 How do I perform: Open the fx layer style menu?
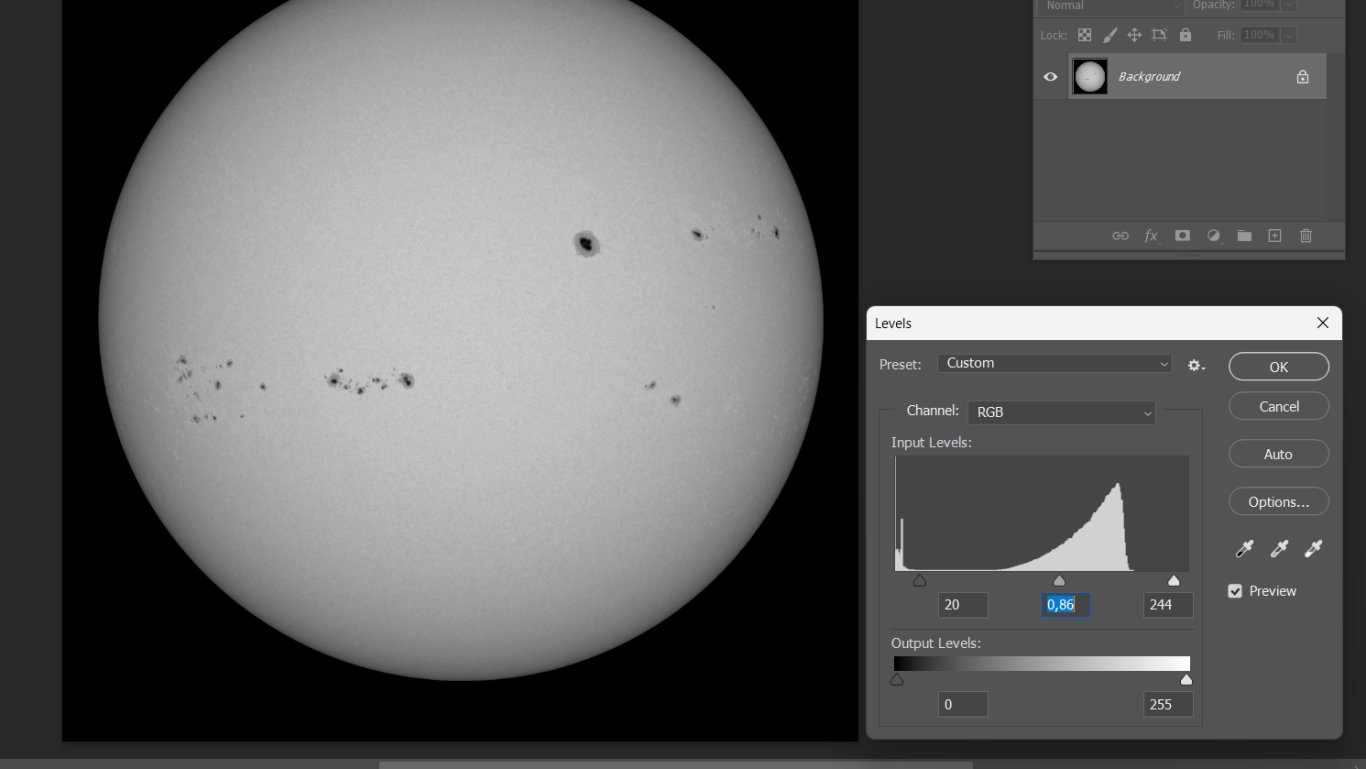tap(1151, 236)
